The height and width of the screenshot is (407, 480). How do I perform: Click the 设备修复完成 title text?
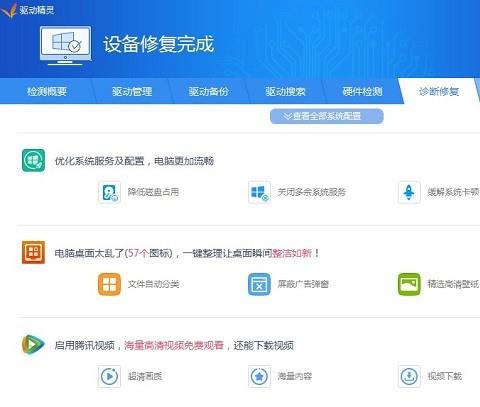159,44
